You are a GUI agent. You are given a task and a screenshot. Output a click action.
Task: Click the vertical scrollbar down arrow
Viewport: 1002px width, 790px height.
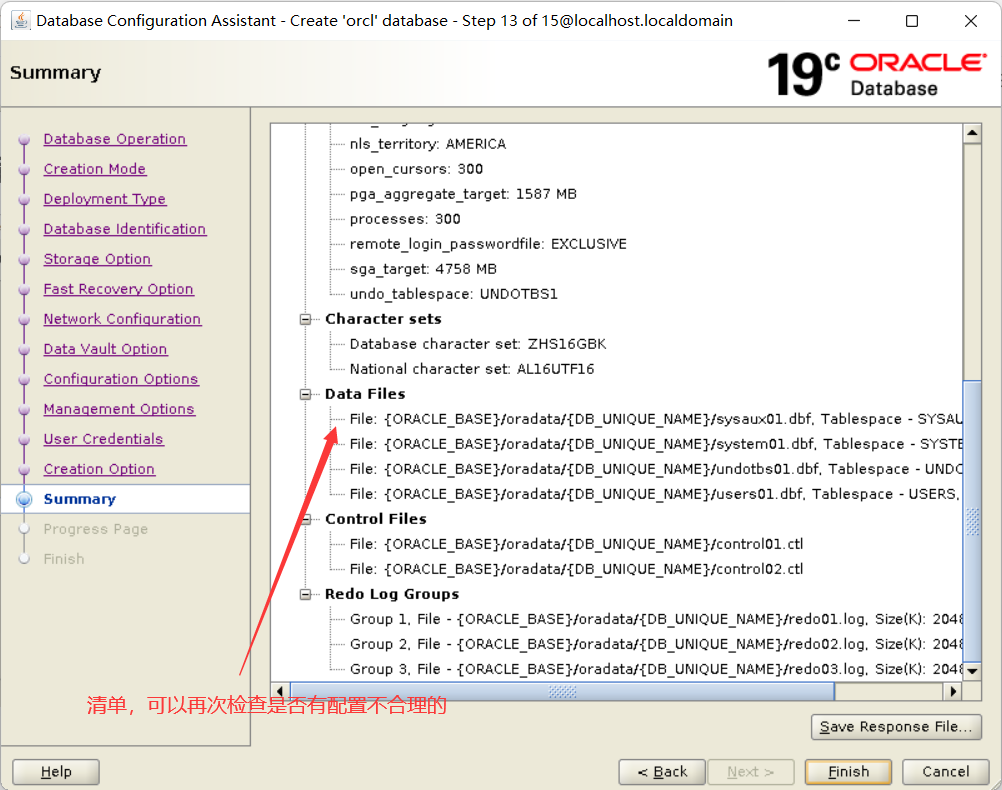pyautogui.click(x=972, y=671)
